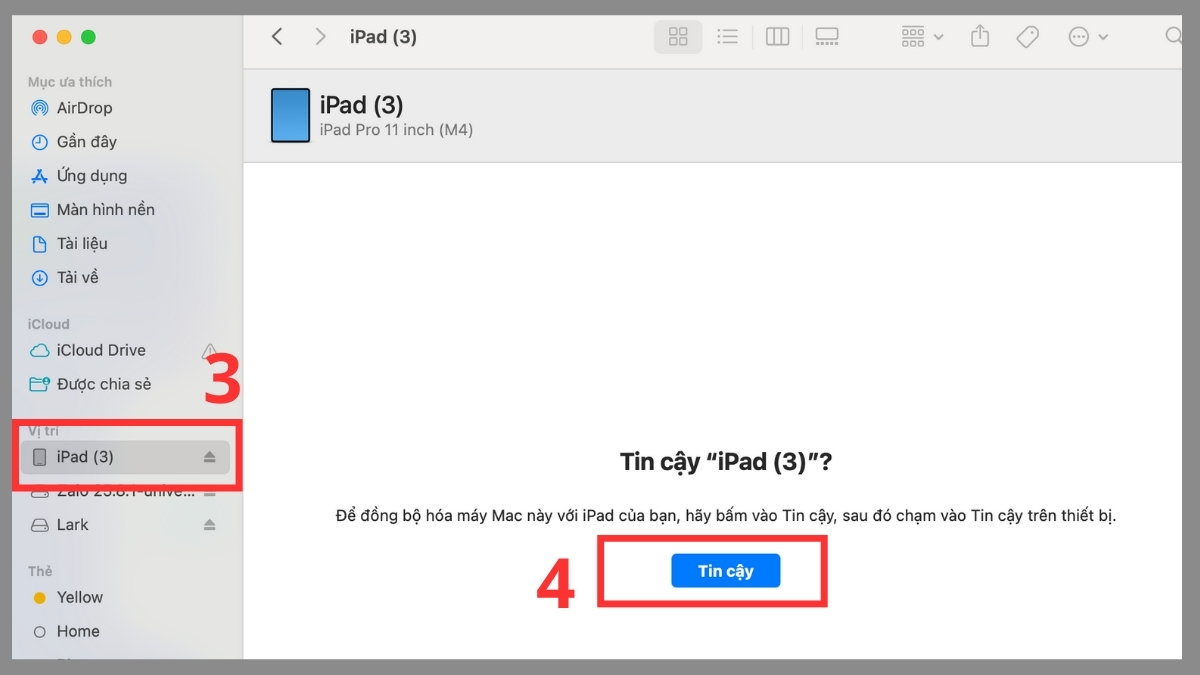The height and width of the screenshot is (675, 1200).
Task: Switch to column view
Action: (x=777, y=37)
